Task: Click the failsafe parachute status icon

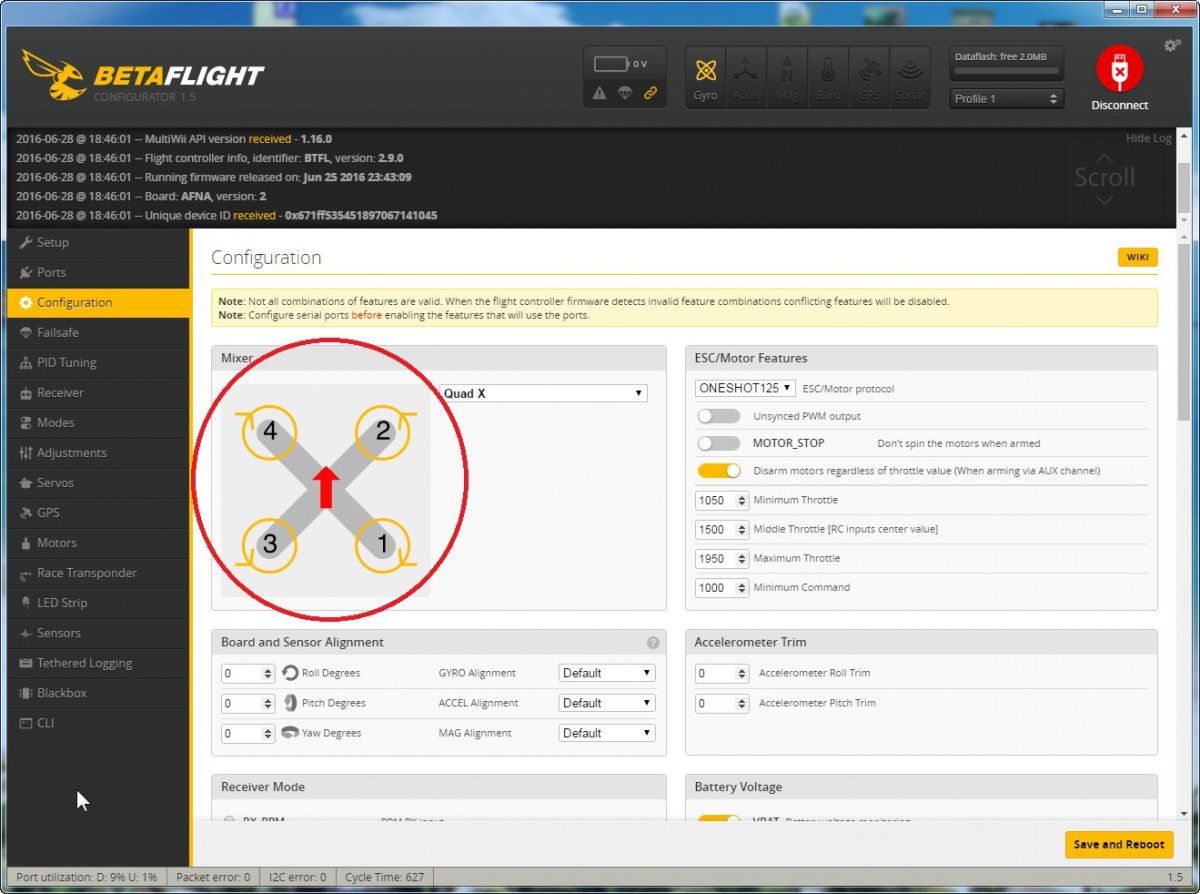Action: (625, 93)
